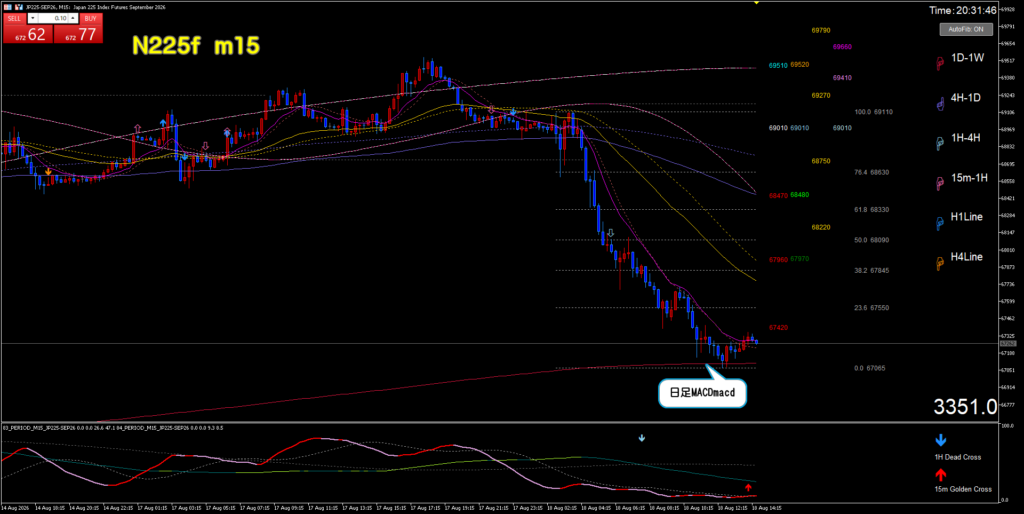This screenshot has height=514, width=1024.
Task: Click the light-blue hand icon beside 1H-4H
Action: 940,143
